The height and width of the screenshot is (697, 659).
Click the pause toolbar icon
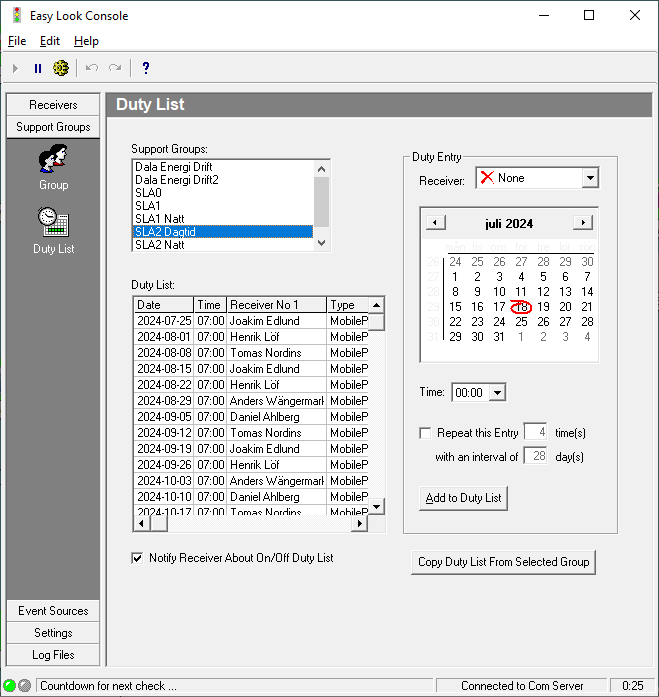(x=38, y=68)
